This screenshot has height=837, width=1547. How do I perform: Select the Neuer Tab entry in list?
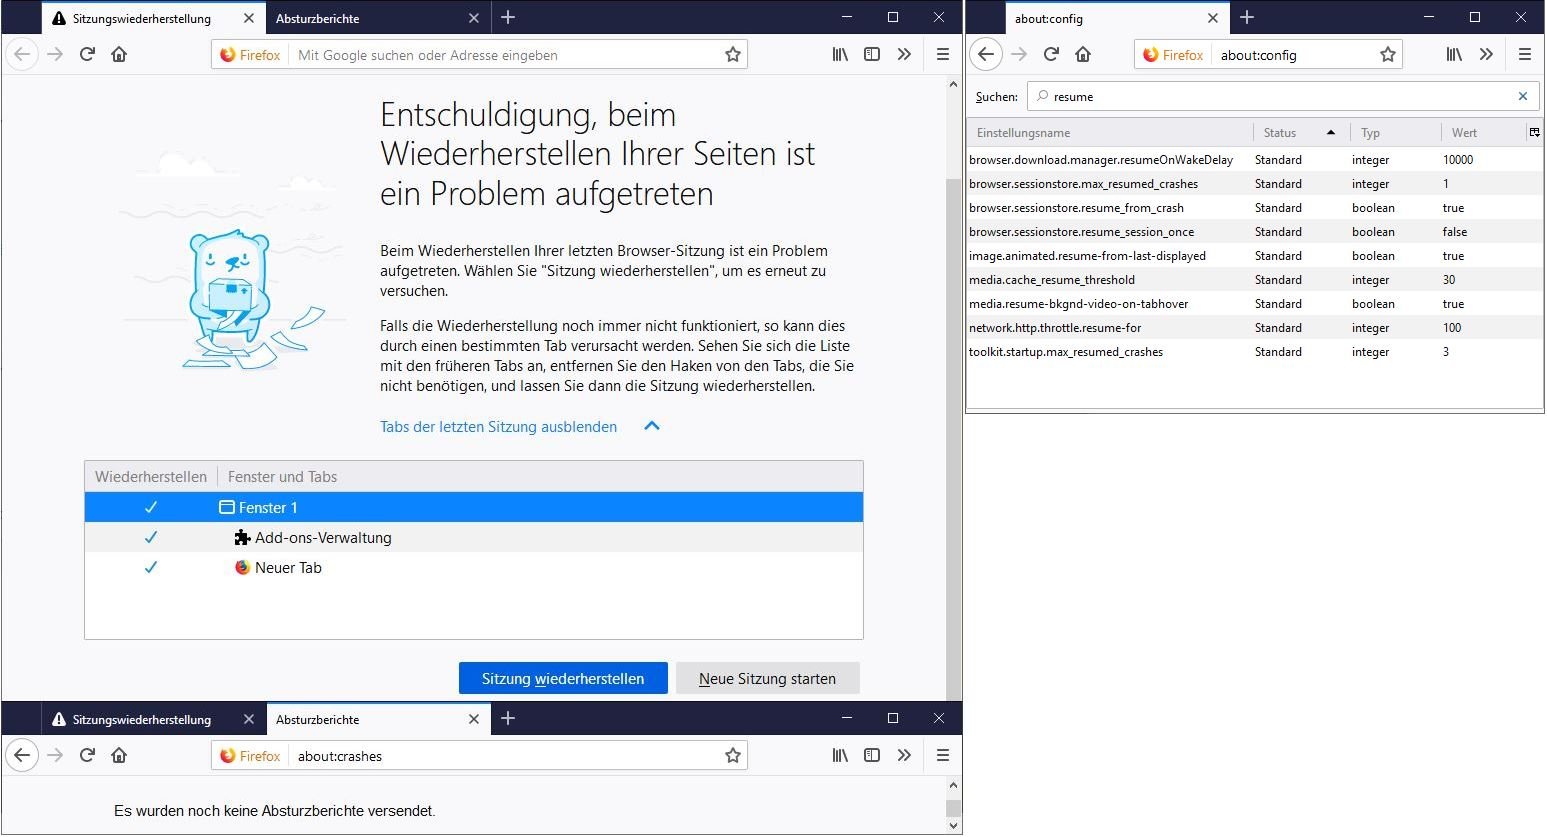(x=474, y=567)
